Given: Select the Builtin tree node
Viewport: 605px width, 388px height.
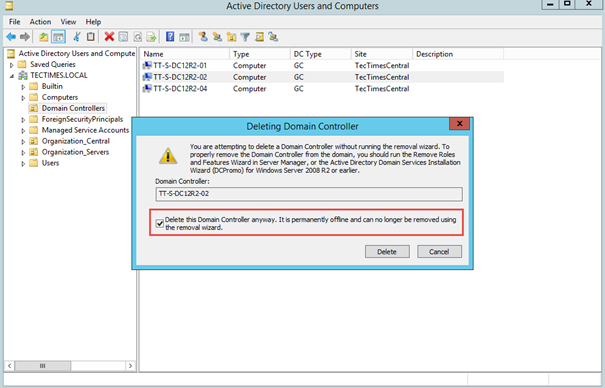Looking at the screenshot, I should pos(52,86).
